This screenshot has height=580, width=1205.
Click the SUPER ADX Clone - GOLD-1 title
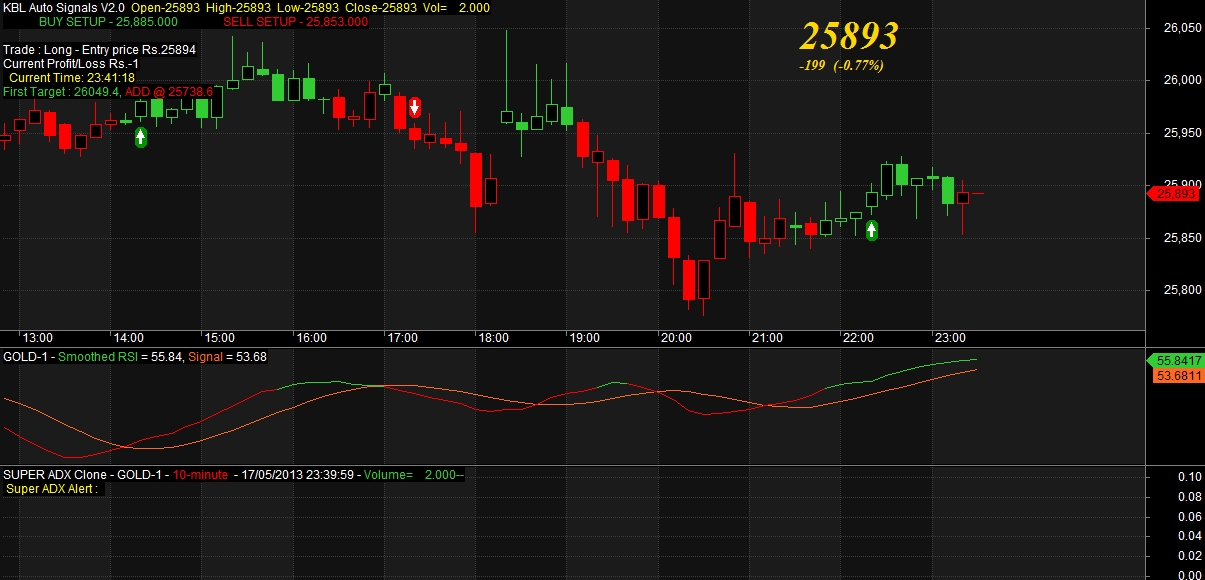83,475
